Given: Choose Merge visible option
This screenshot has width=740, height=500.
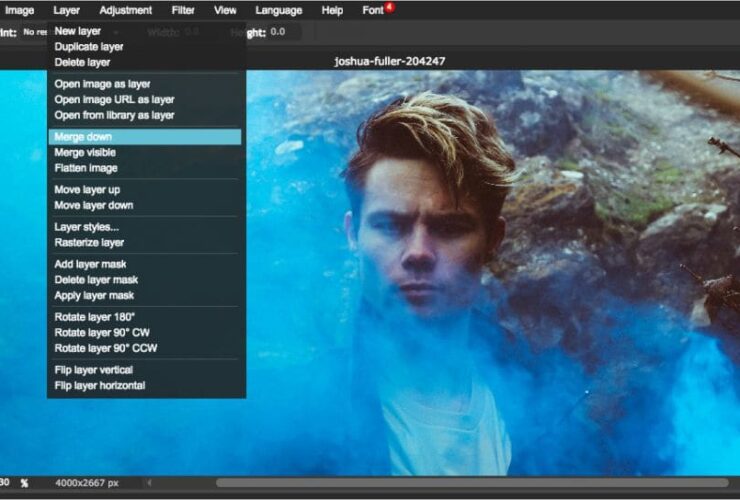Looking at the screenshot, I should [144, 153].
